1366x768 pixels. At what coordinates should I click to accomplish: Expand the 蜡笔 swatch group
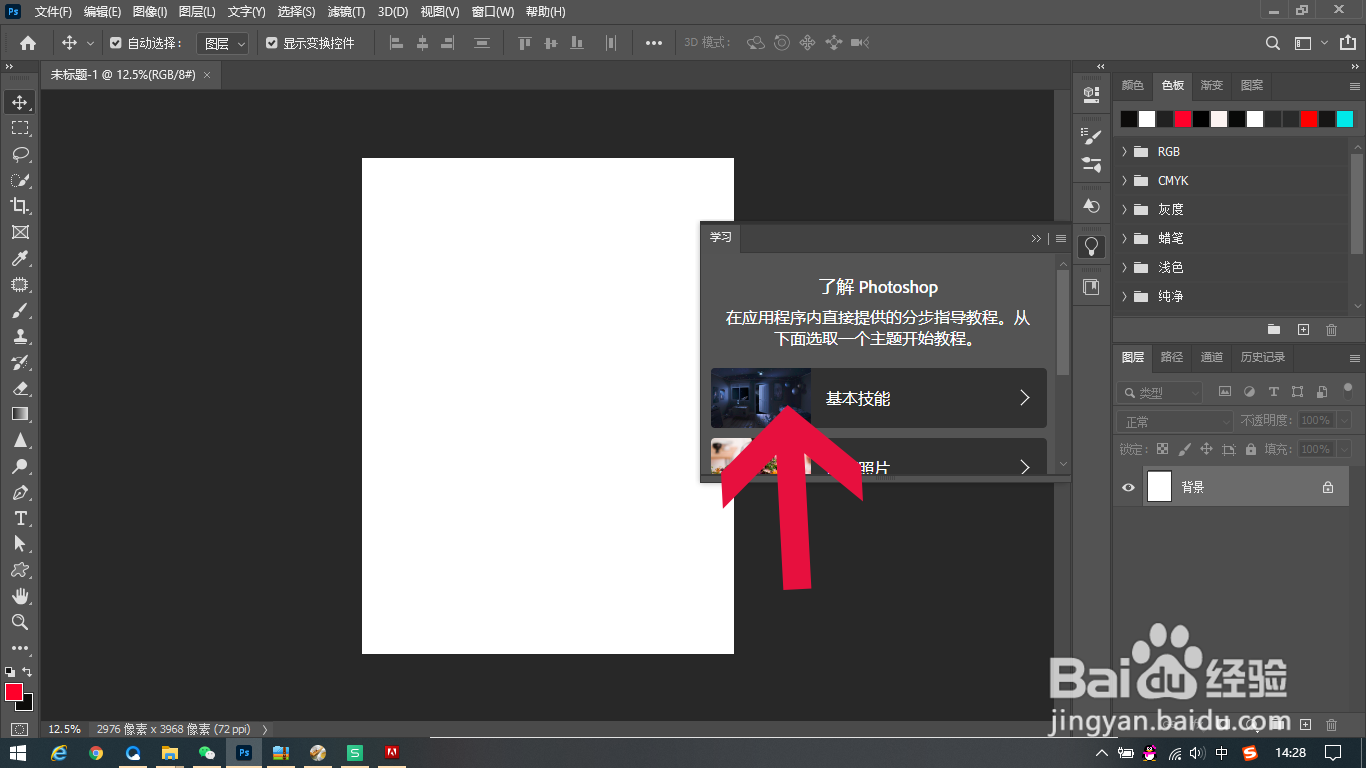pos(1124,239)
